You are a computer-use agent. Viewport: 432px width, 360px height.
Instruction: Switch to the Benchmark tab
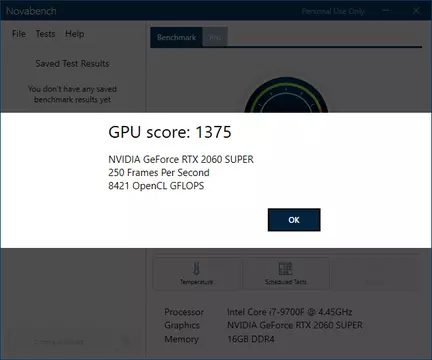pyautogui.click(x=176, y=37)
